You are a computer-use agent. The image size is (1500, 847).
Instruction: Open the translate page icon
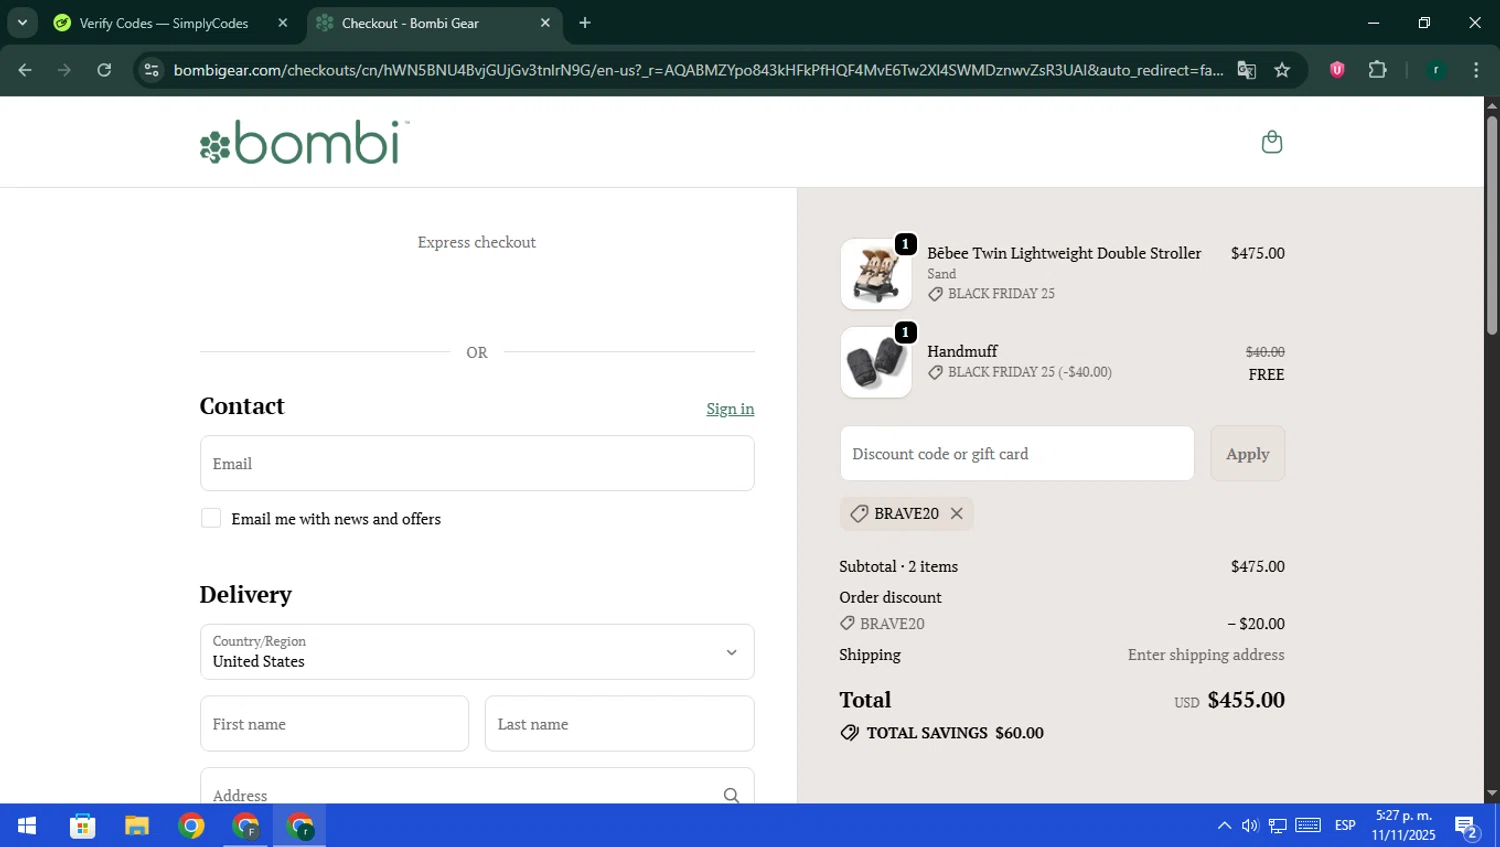click(x=1246, y=70)
